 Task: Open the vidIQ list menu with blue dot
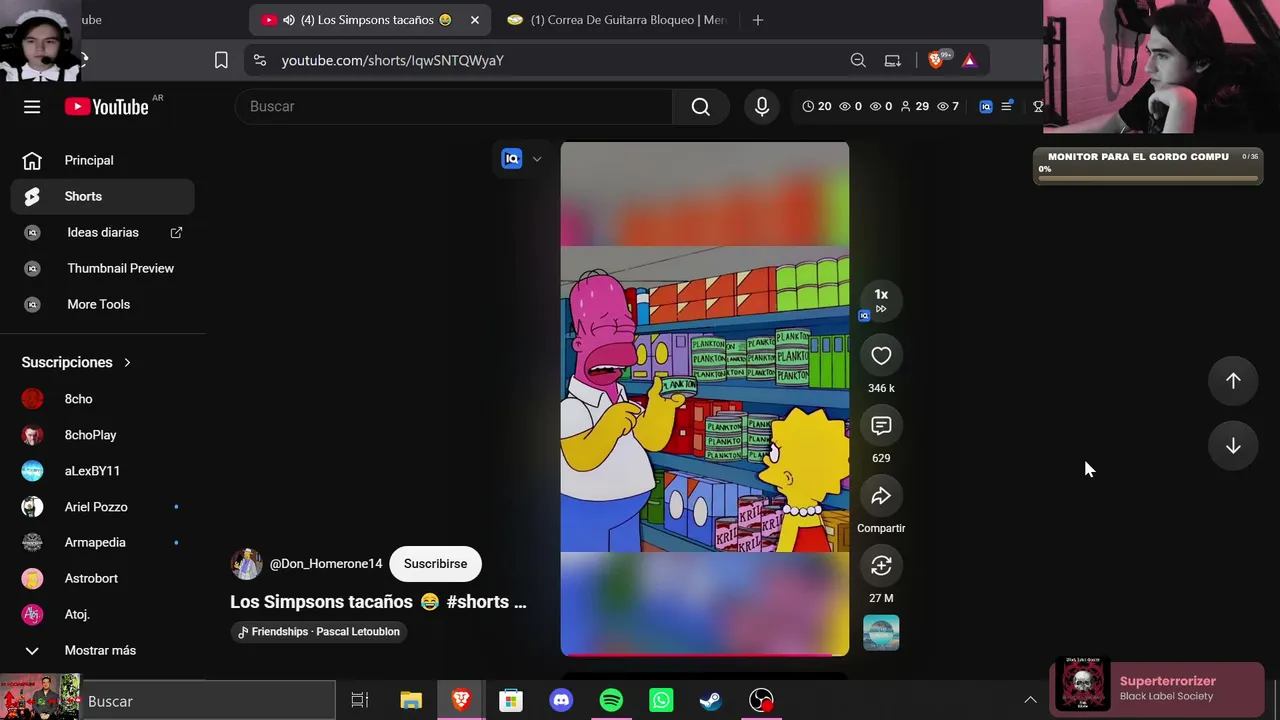pyautogui.click(x=1008, y=106)
